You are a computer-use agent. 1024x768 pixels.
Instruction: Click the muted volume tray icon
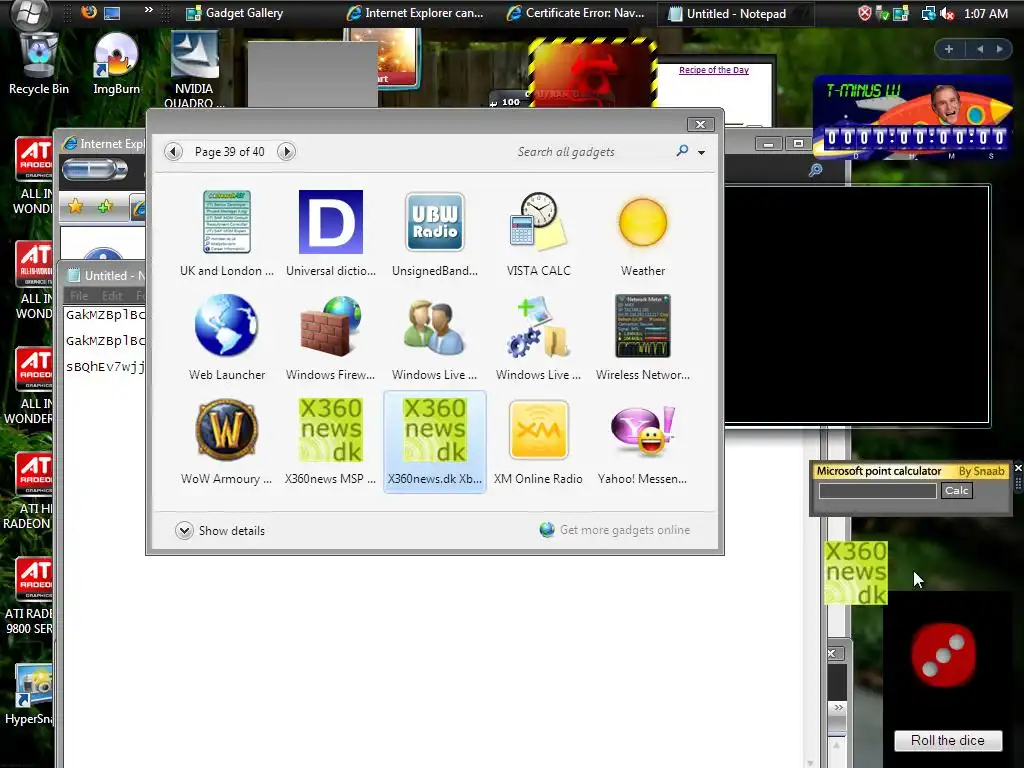[947, 14]
